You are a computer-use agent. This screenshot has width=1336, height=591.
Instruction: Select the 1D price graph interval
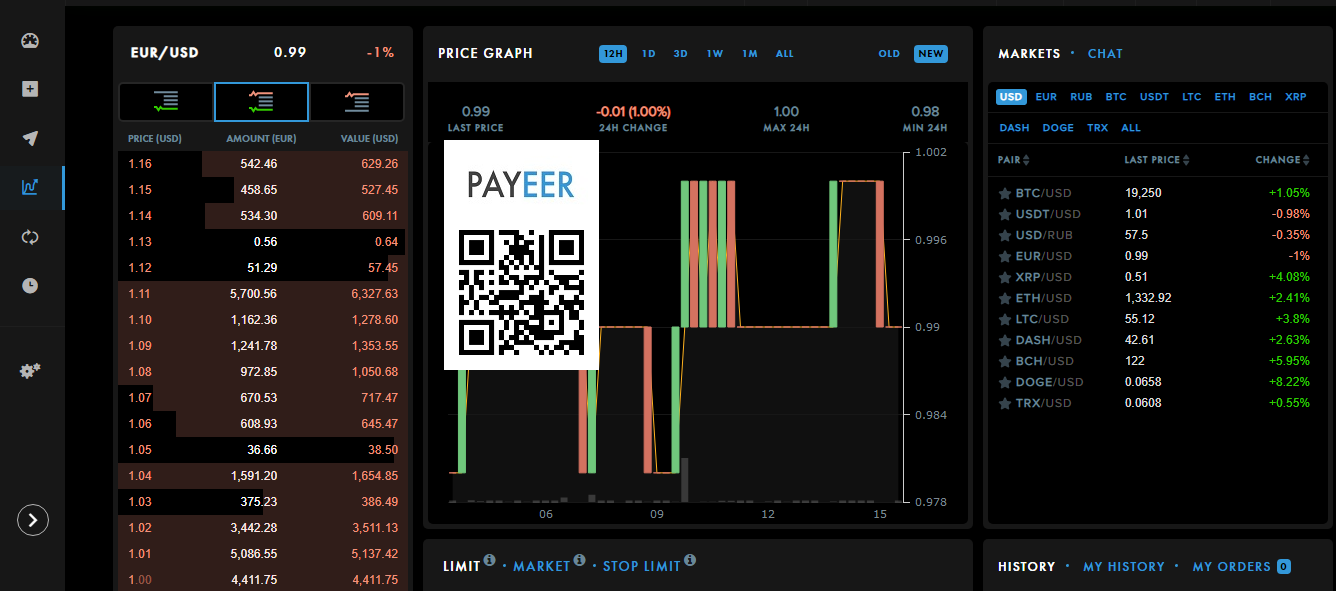(x=649, y=54)
